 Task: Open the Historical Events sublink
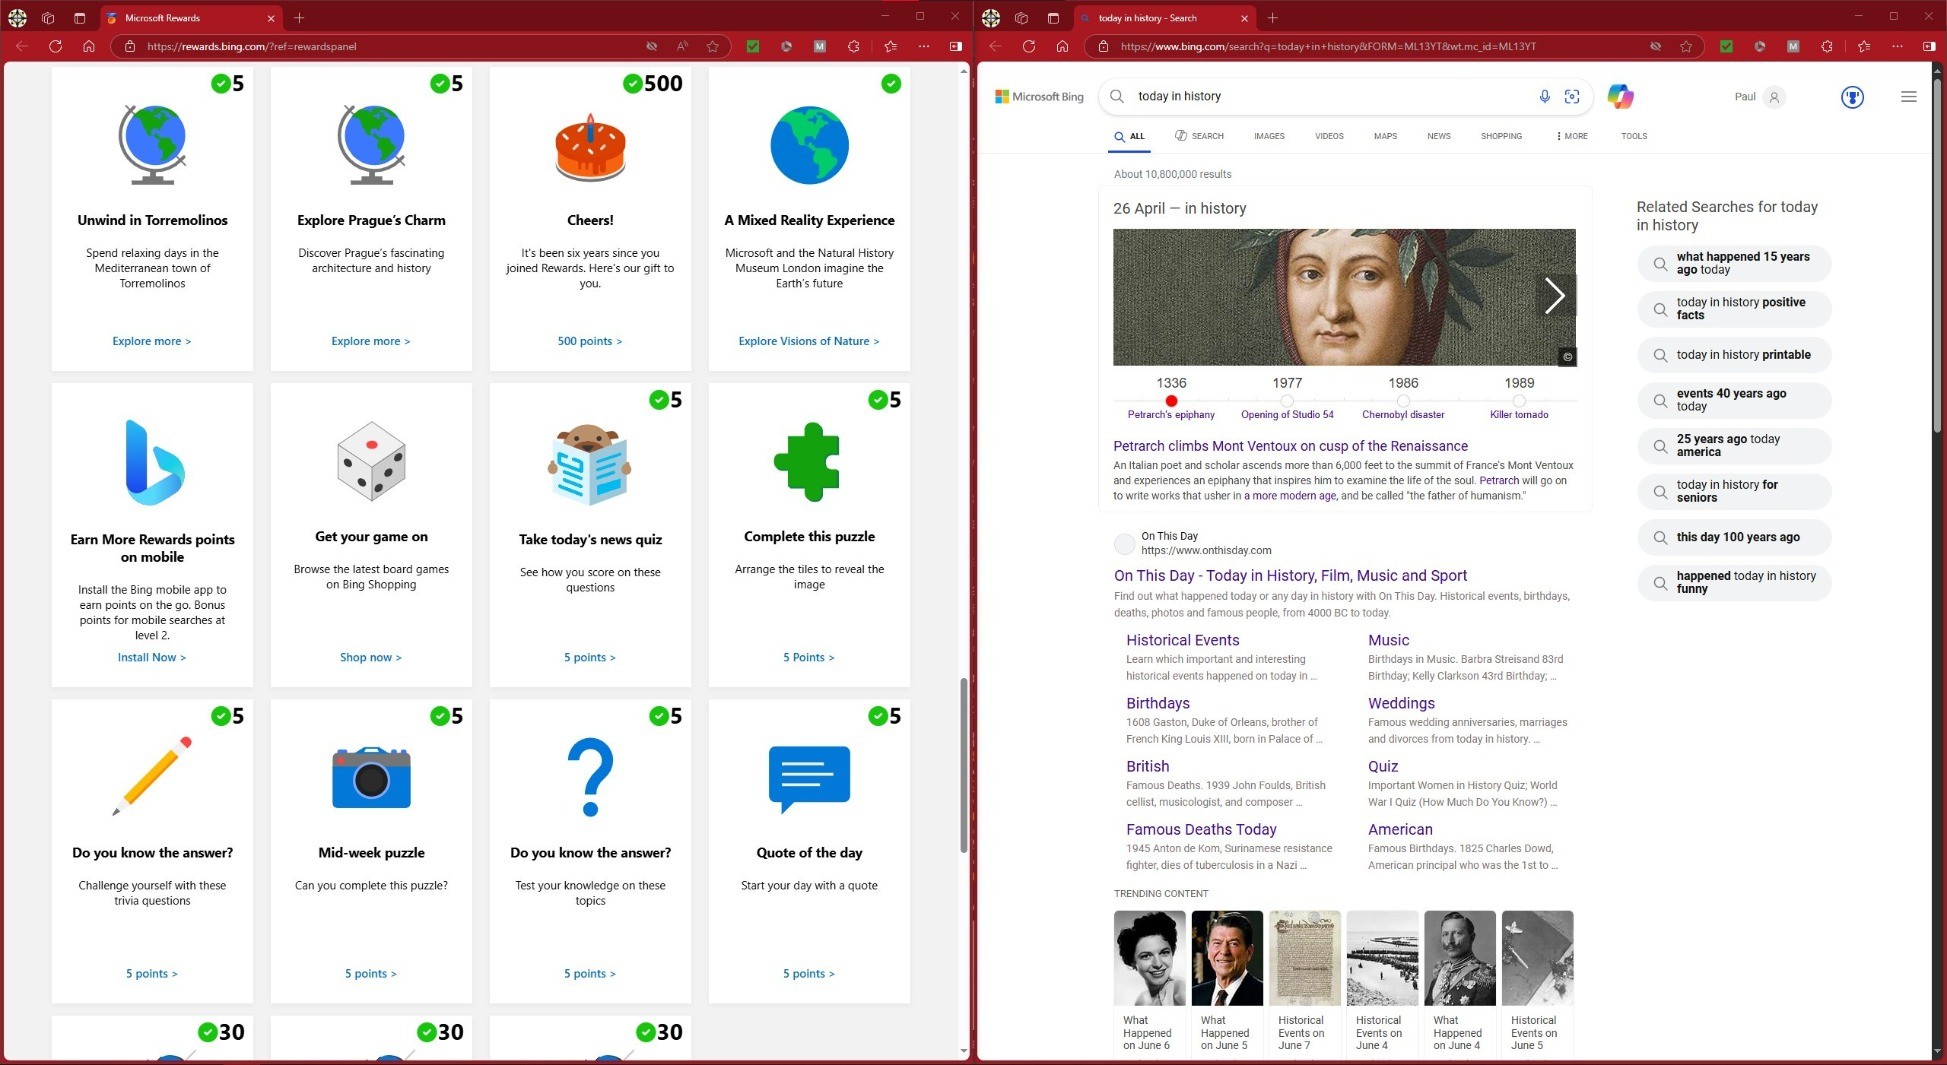(1182, 640)
